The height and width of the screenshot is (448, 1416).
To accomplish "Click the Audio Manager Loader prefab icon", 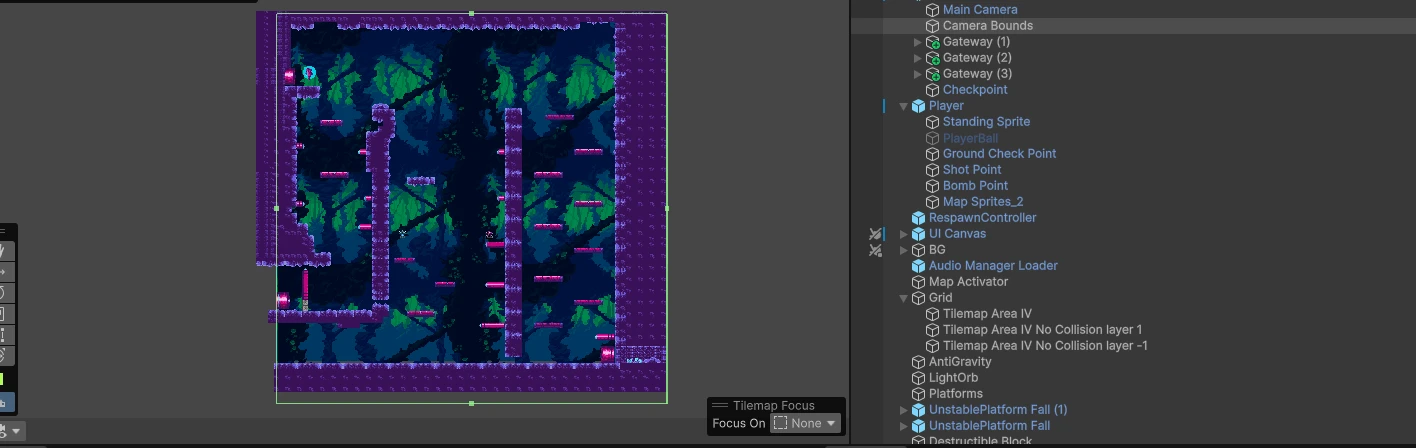I will [918, 266].
